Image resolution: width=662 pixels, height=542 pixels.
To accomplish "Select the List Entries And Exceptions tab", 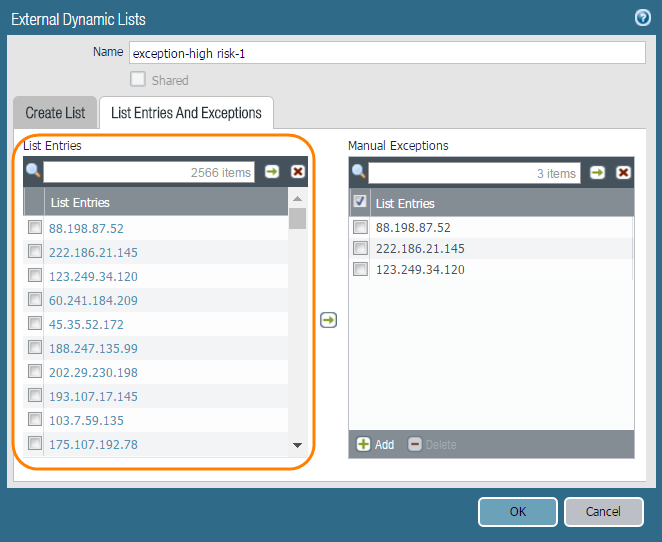I will [186, 113].
